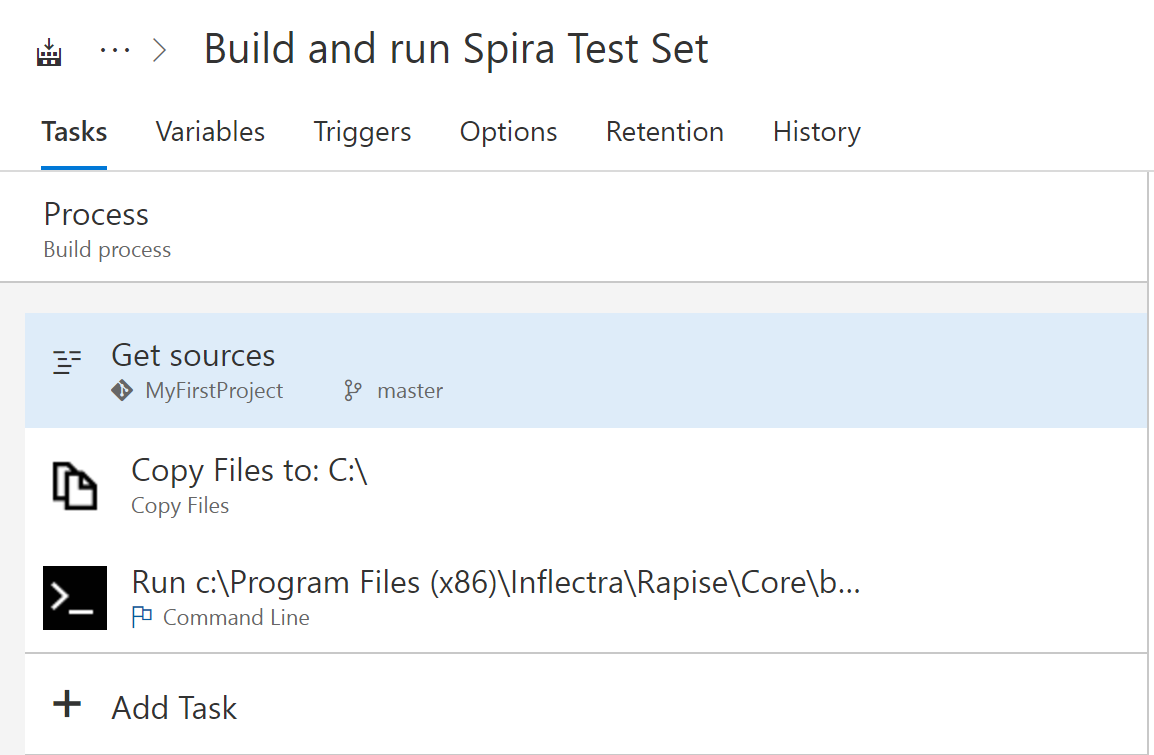
Task: Click the Copy Files task icon
Action: pos(75,485)
